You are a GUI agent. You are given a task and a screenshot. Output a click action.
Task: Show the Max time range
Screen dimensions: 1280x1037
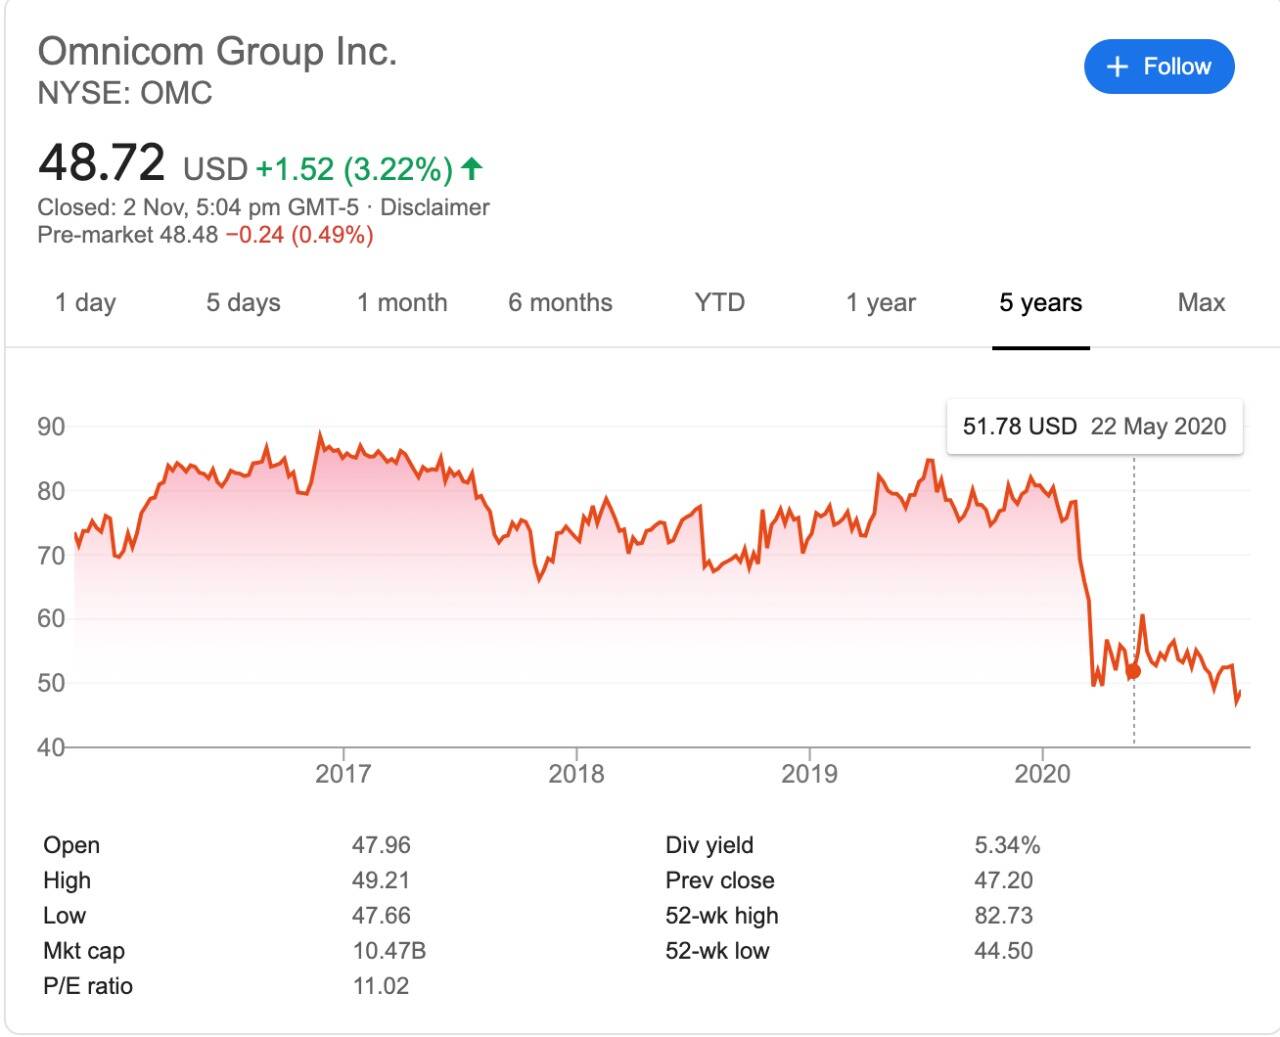click(1201, 303)
